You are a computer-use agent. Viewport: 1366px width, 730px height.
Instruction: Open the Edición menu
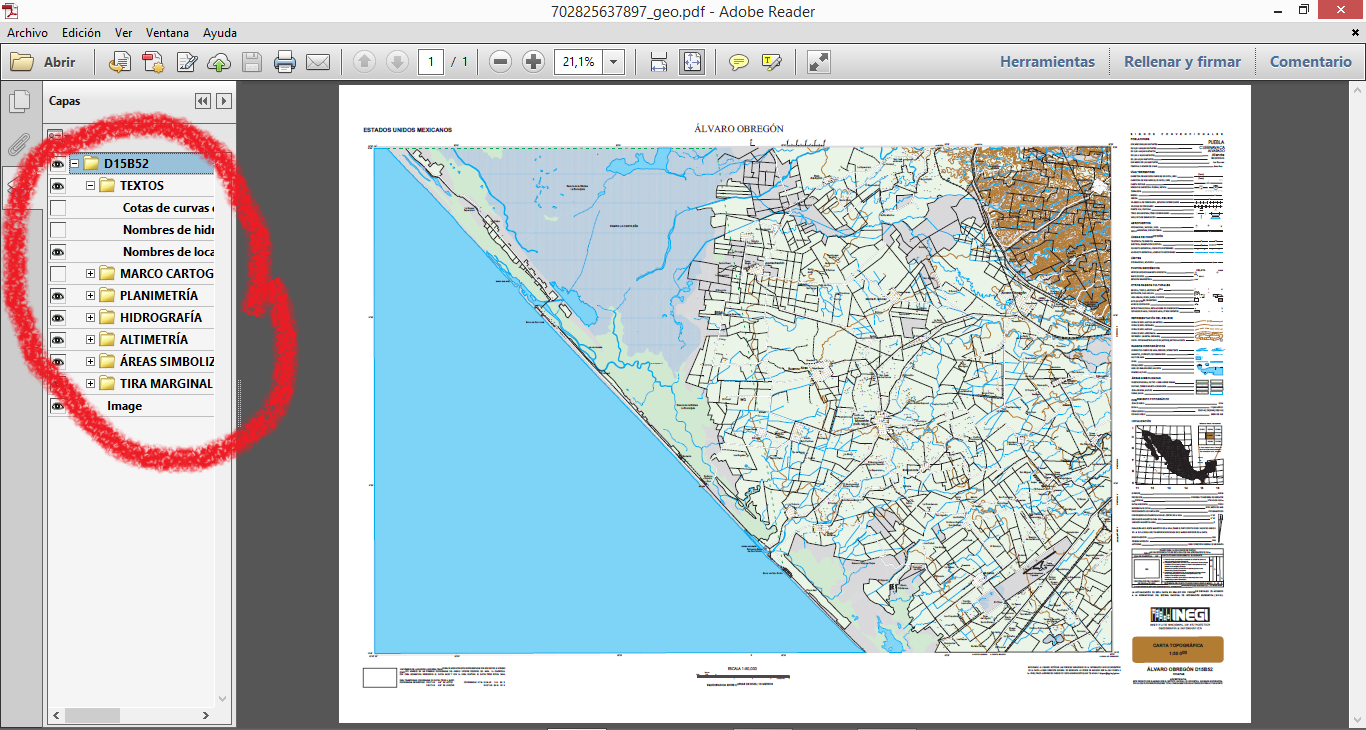coord(81,33)
